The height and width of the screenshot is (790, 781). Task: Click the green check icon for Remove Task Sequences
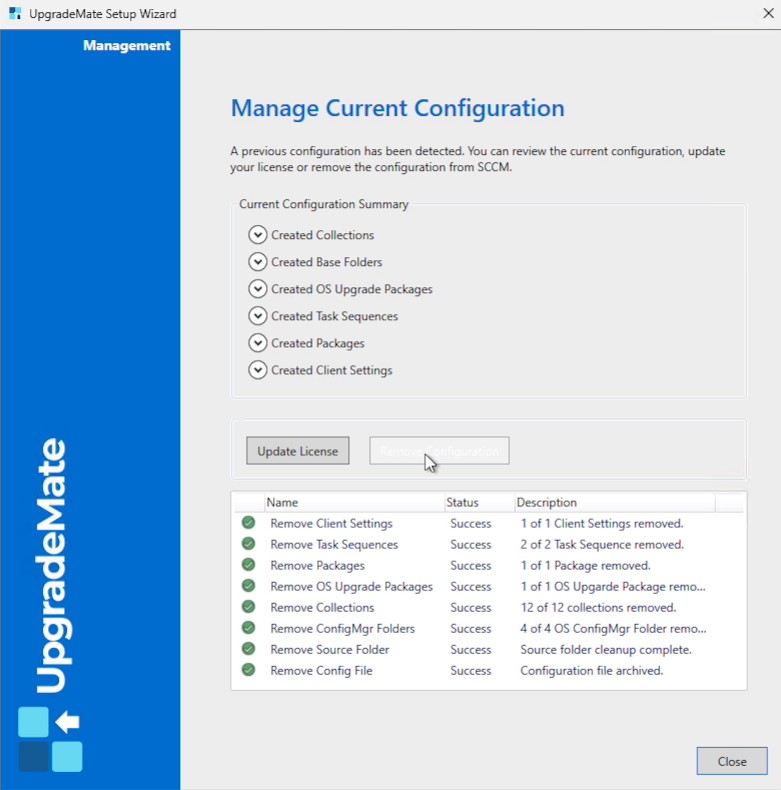click(248, 544)
